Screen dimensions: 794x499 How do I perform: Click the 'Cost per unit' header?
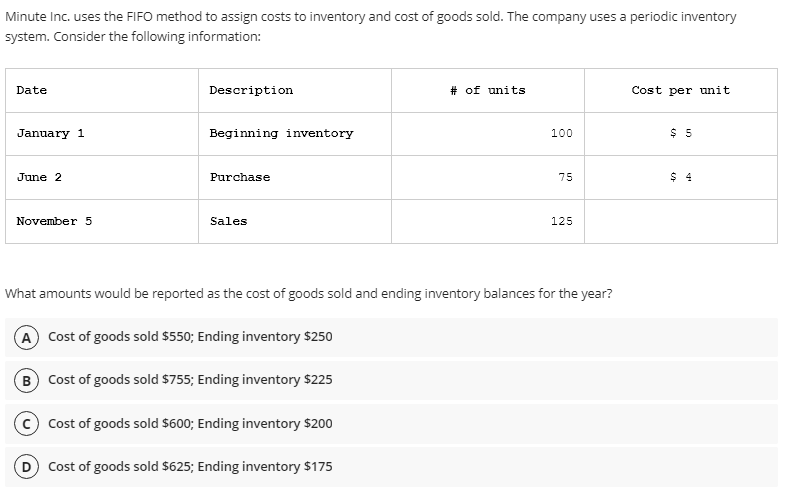680,90
